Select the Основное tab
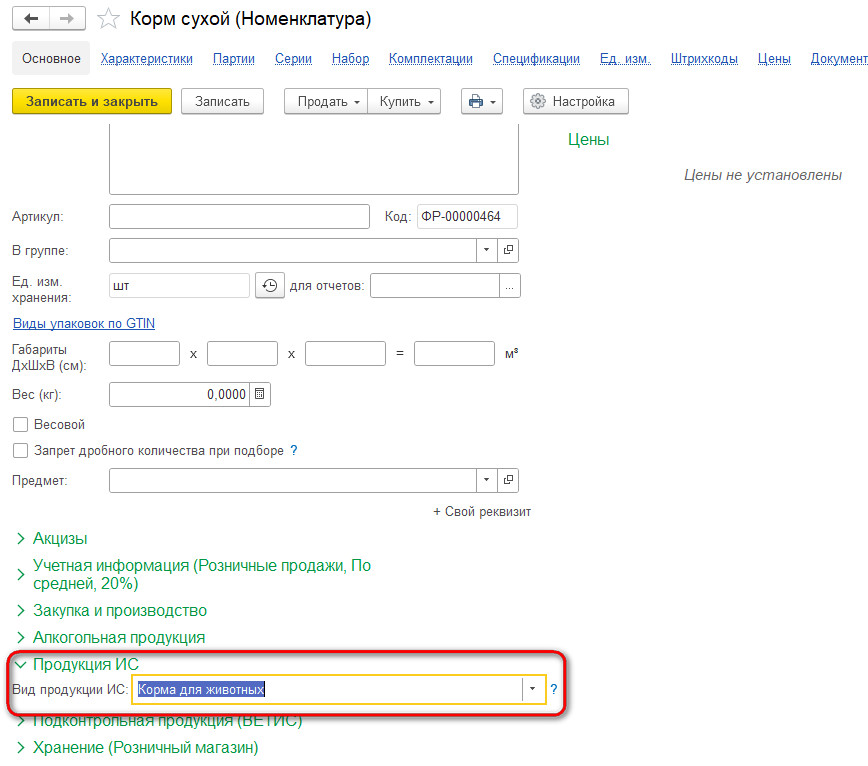This screenshot has width=868, height=766. pyautogui.click(x=51, y=59)
